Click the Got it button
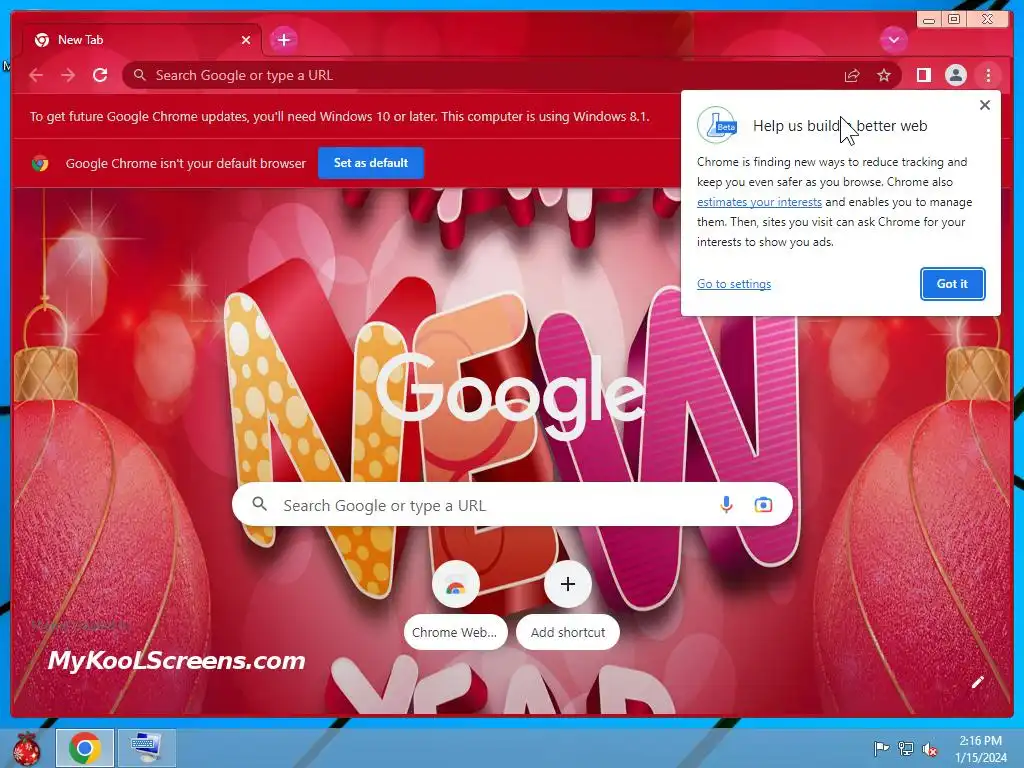 coord(952,284)
